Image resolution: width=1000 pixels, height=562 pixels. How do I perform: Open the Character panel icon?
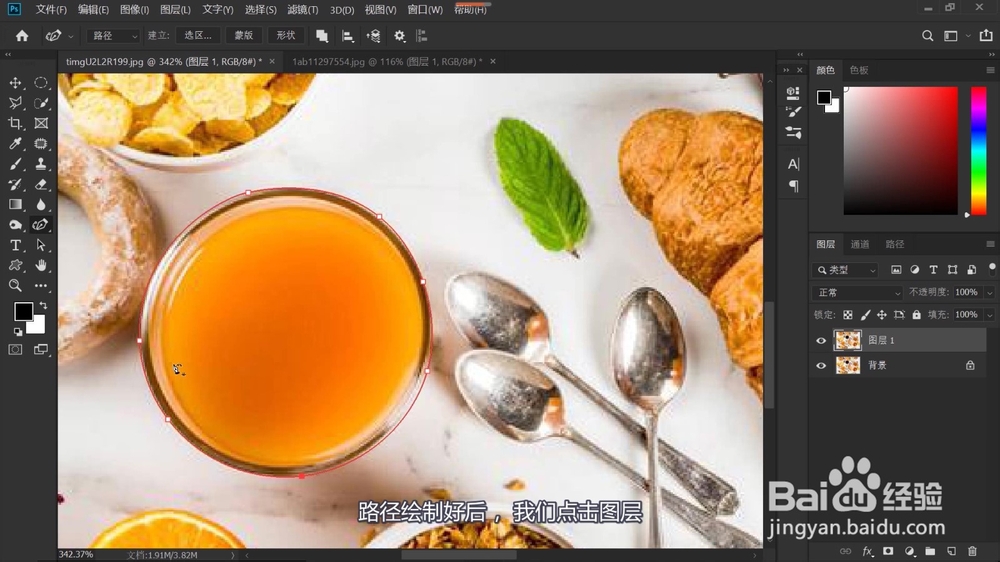pyautogui.click(x=793, y=164)
